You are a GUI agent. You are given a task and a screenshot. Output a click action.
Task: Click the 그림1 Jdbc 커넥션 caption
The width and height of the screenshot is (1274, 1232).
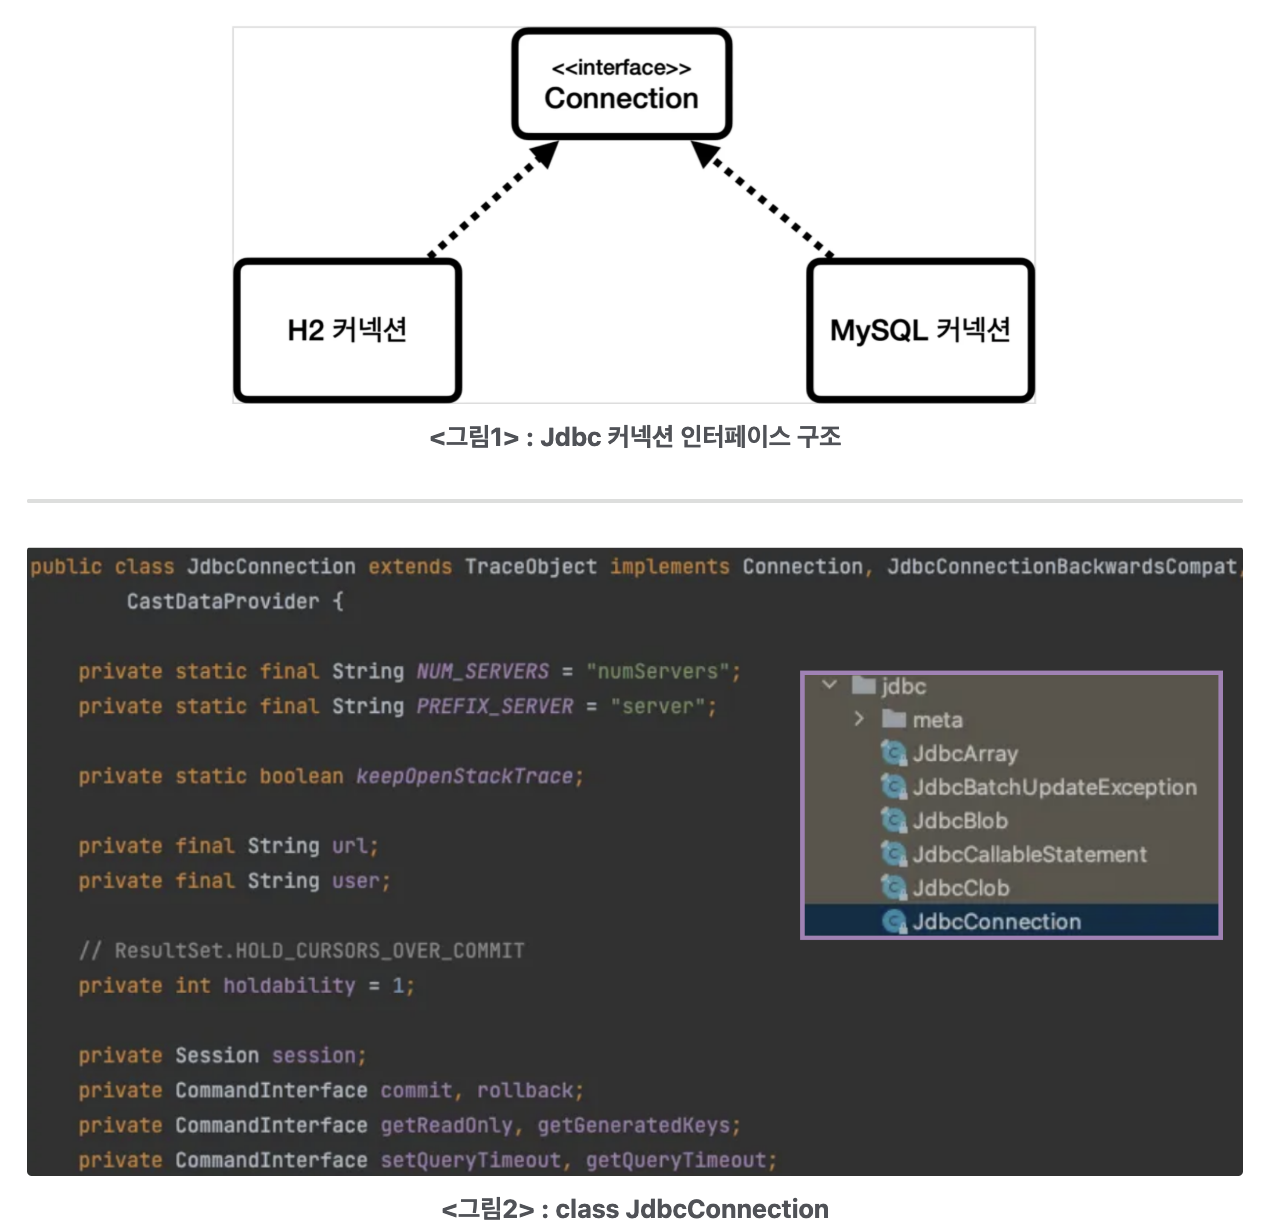pos(635,437)
